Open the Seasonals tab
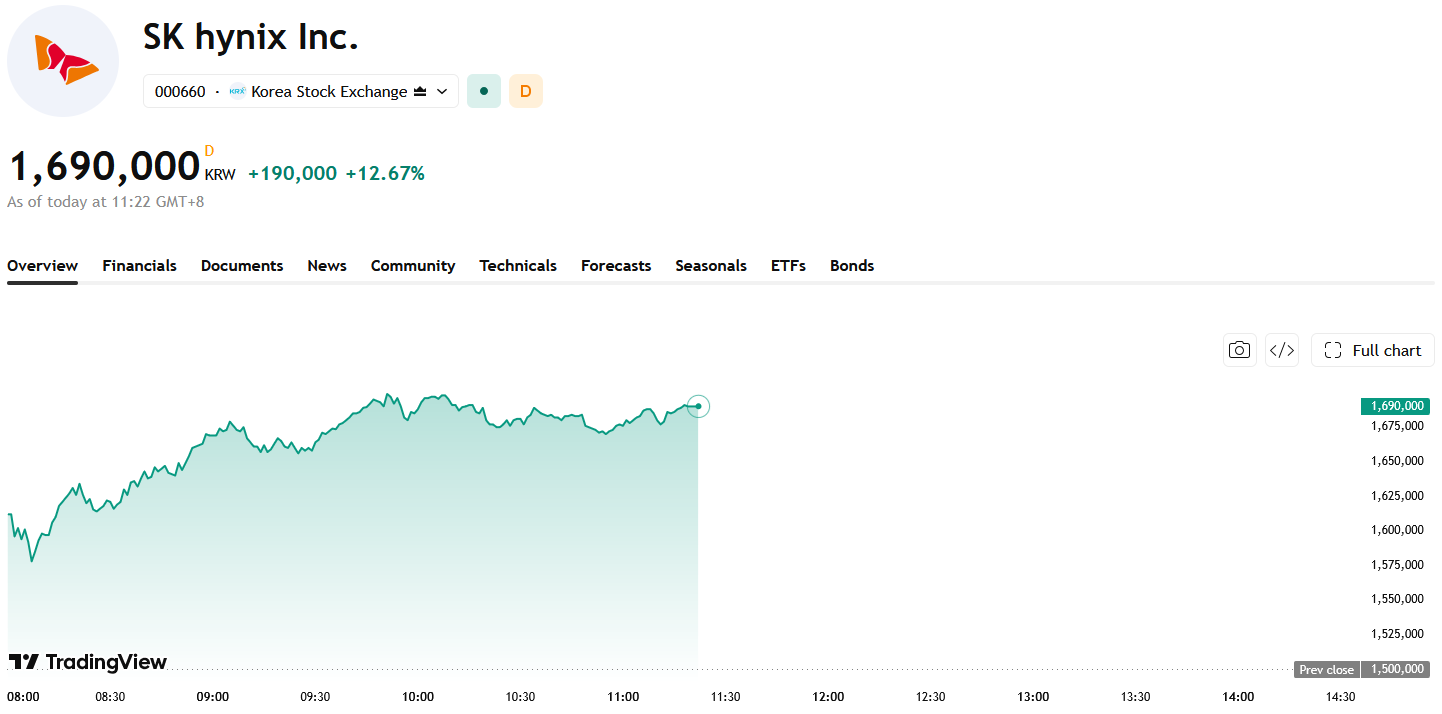 click(x=711, y=266)
